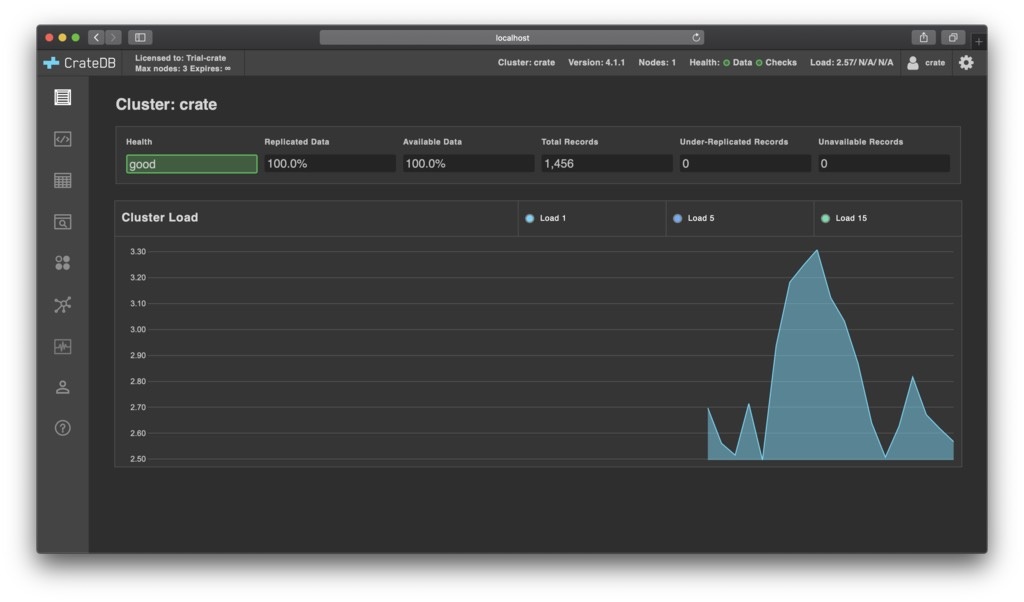The height and width of the screenshot is (602, 1024).
Task: Click the CrateDB logo
Action: pos(80,63)
